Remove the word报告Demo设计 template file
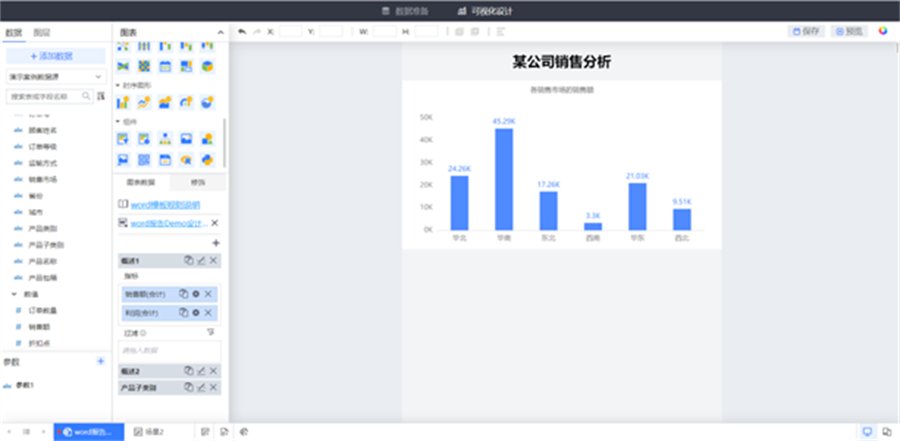Screen dimensions: 900x441 pos(215,223)
